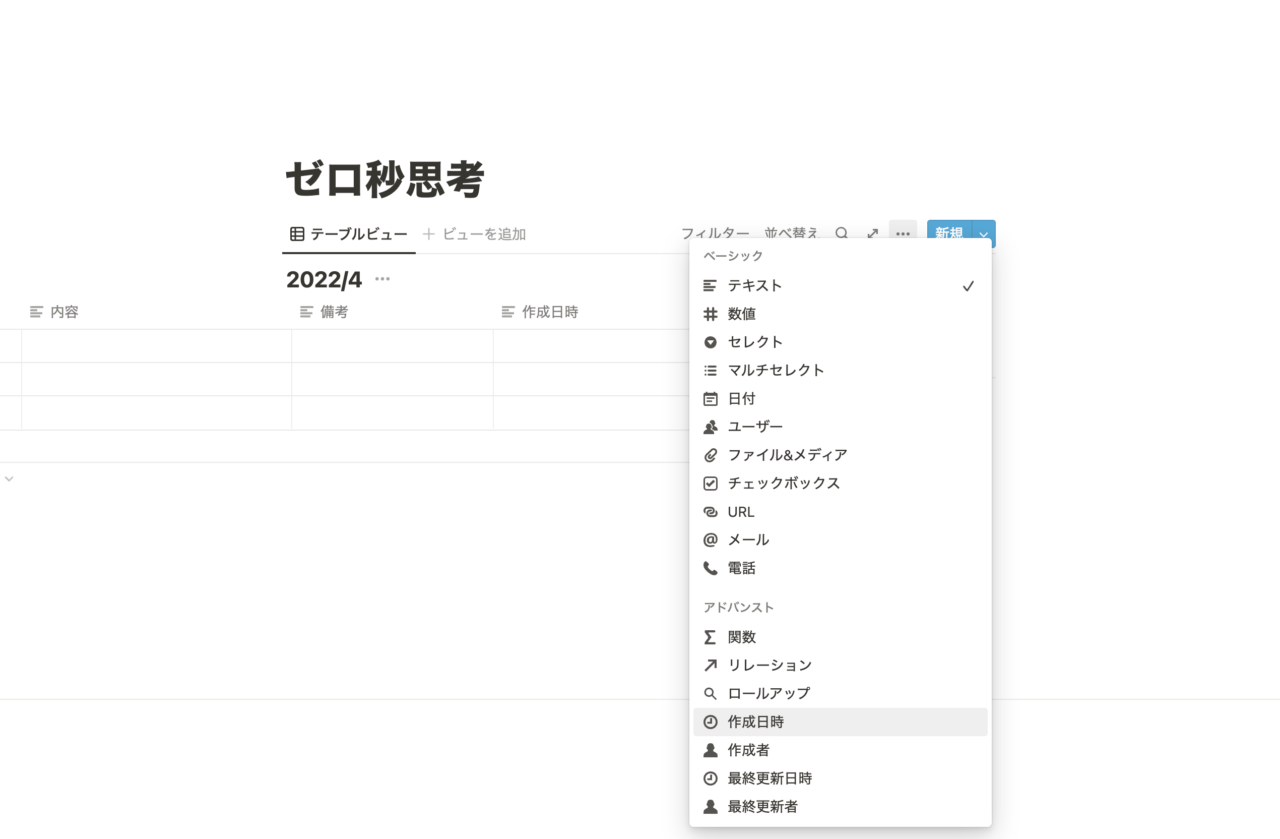Click the 新規 button

949,234
